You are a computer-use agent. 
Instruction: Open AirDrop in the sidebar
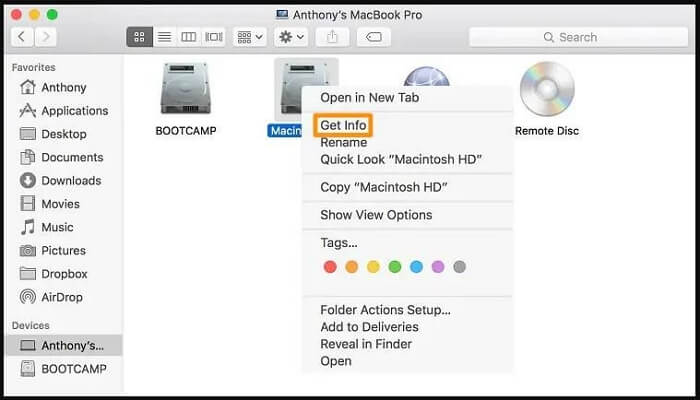(51, 297)
